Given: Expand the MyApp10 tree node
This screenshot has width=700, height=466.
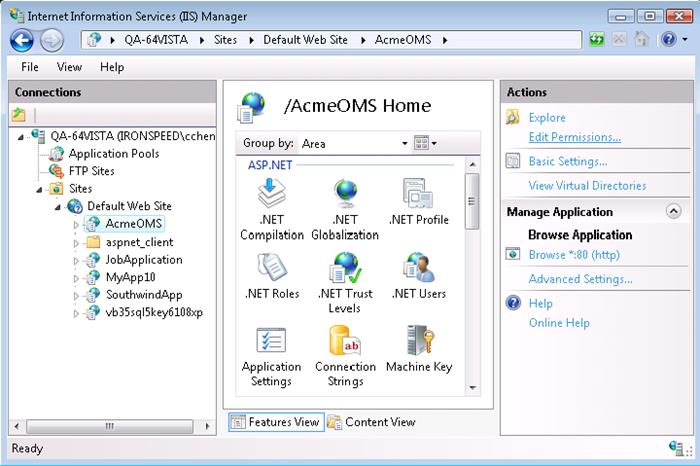Looking at the screenshot, I should [76, 278].
